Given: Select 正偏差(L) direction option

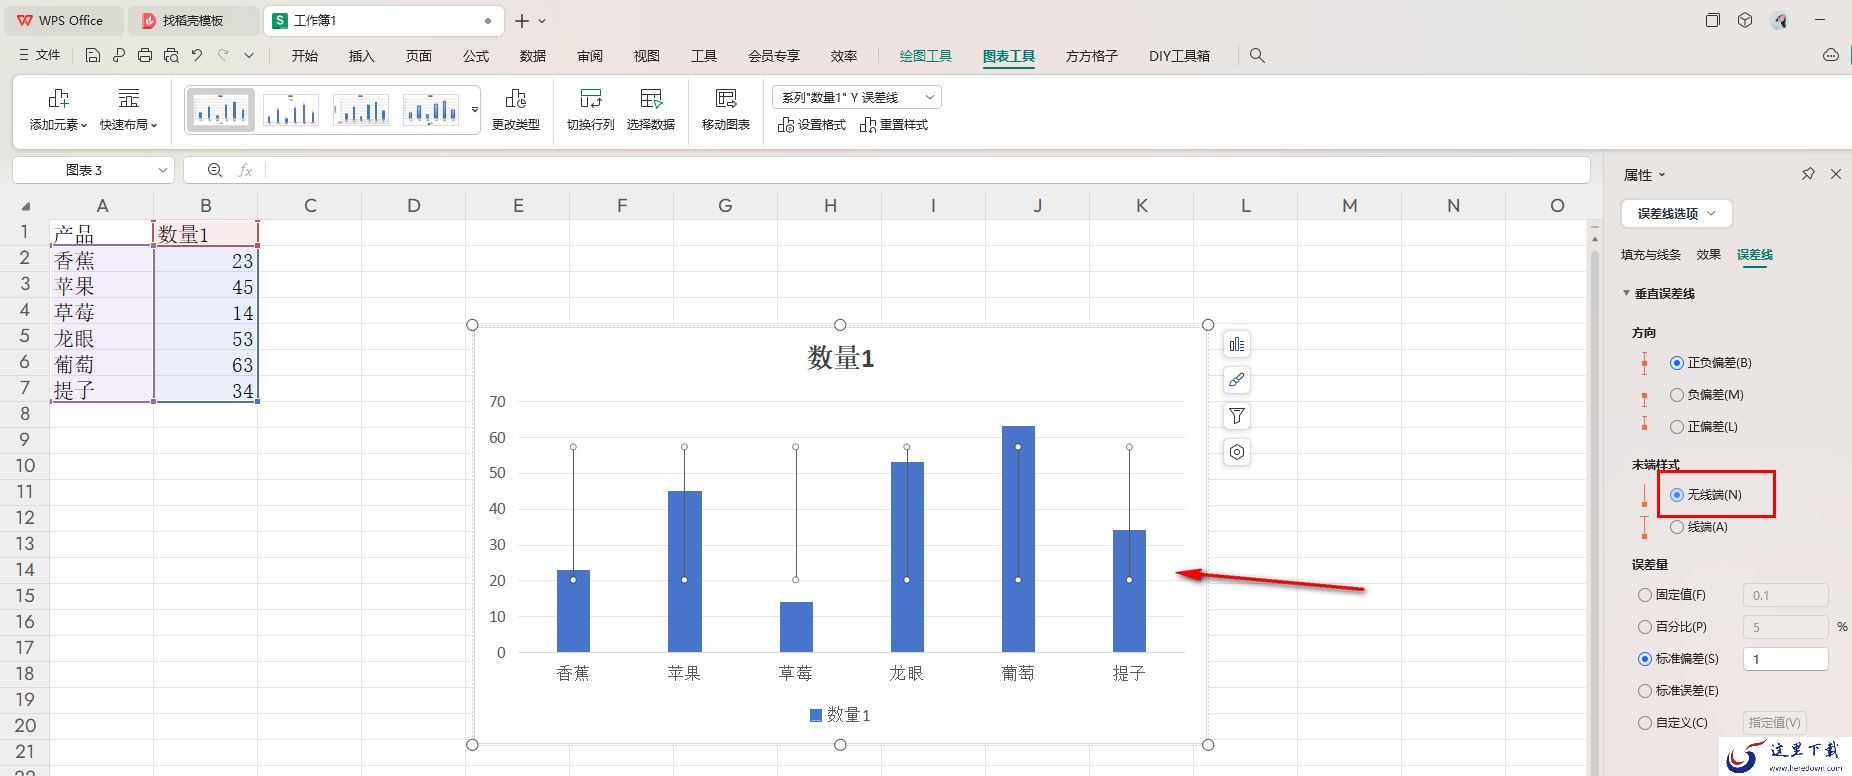Looking at the screenshot, I should [1704, 427].
